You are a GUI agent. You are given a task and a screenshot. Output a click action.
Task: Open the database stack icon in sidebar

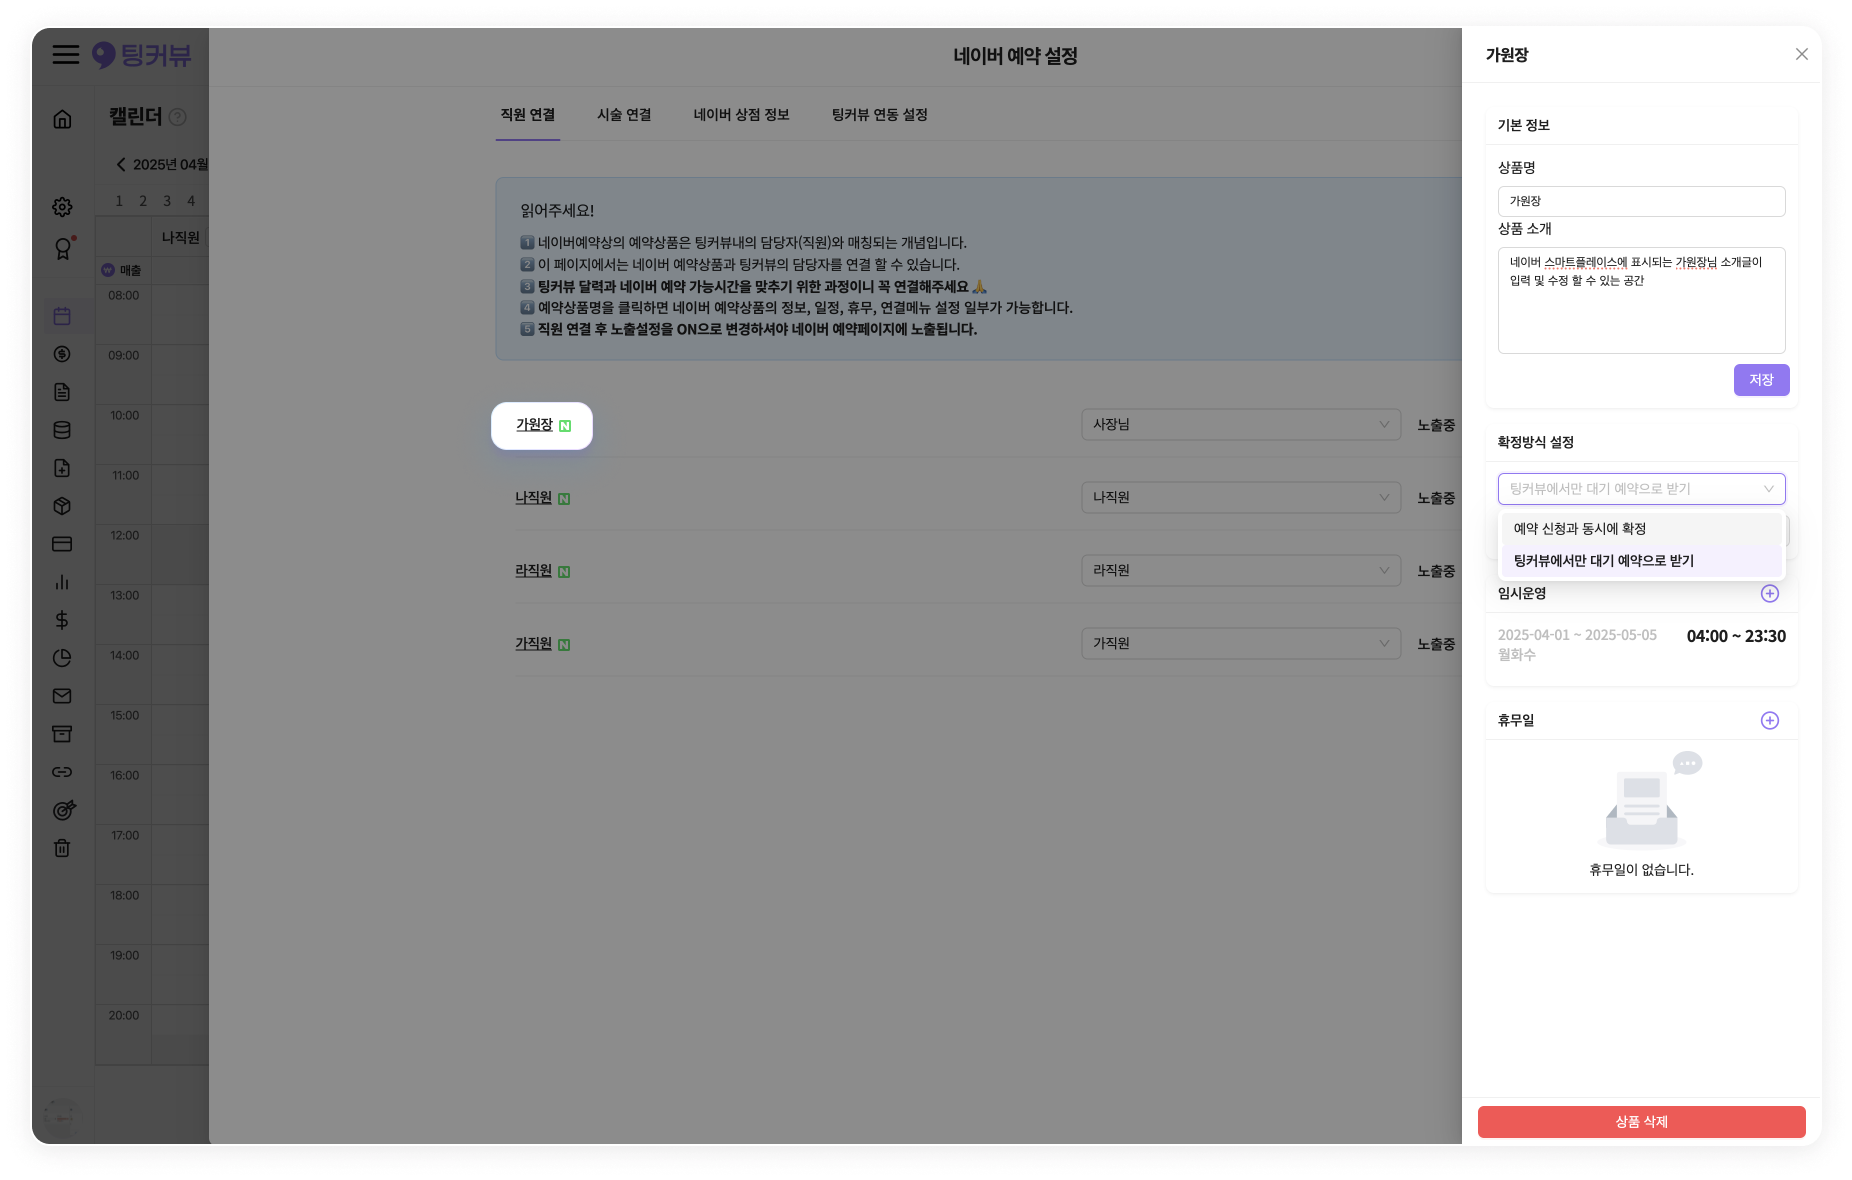click(x=62, y=430)
